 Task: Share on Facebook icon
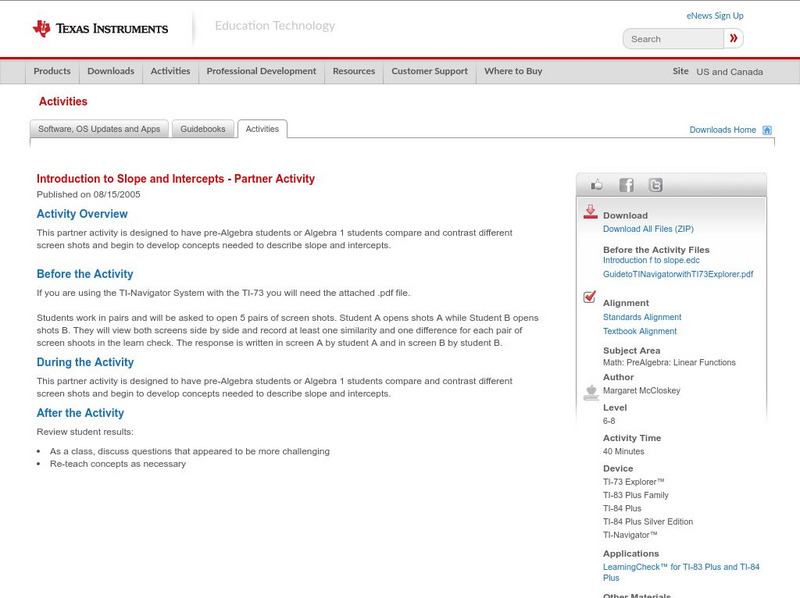click(x=626, y=185)
